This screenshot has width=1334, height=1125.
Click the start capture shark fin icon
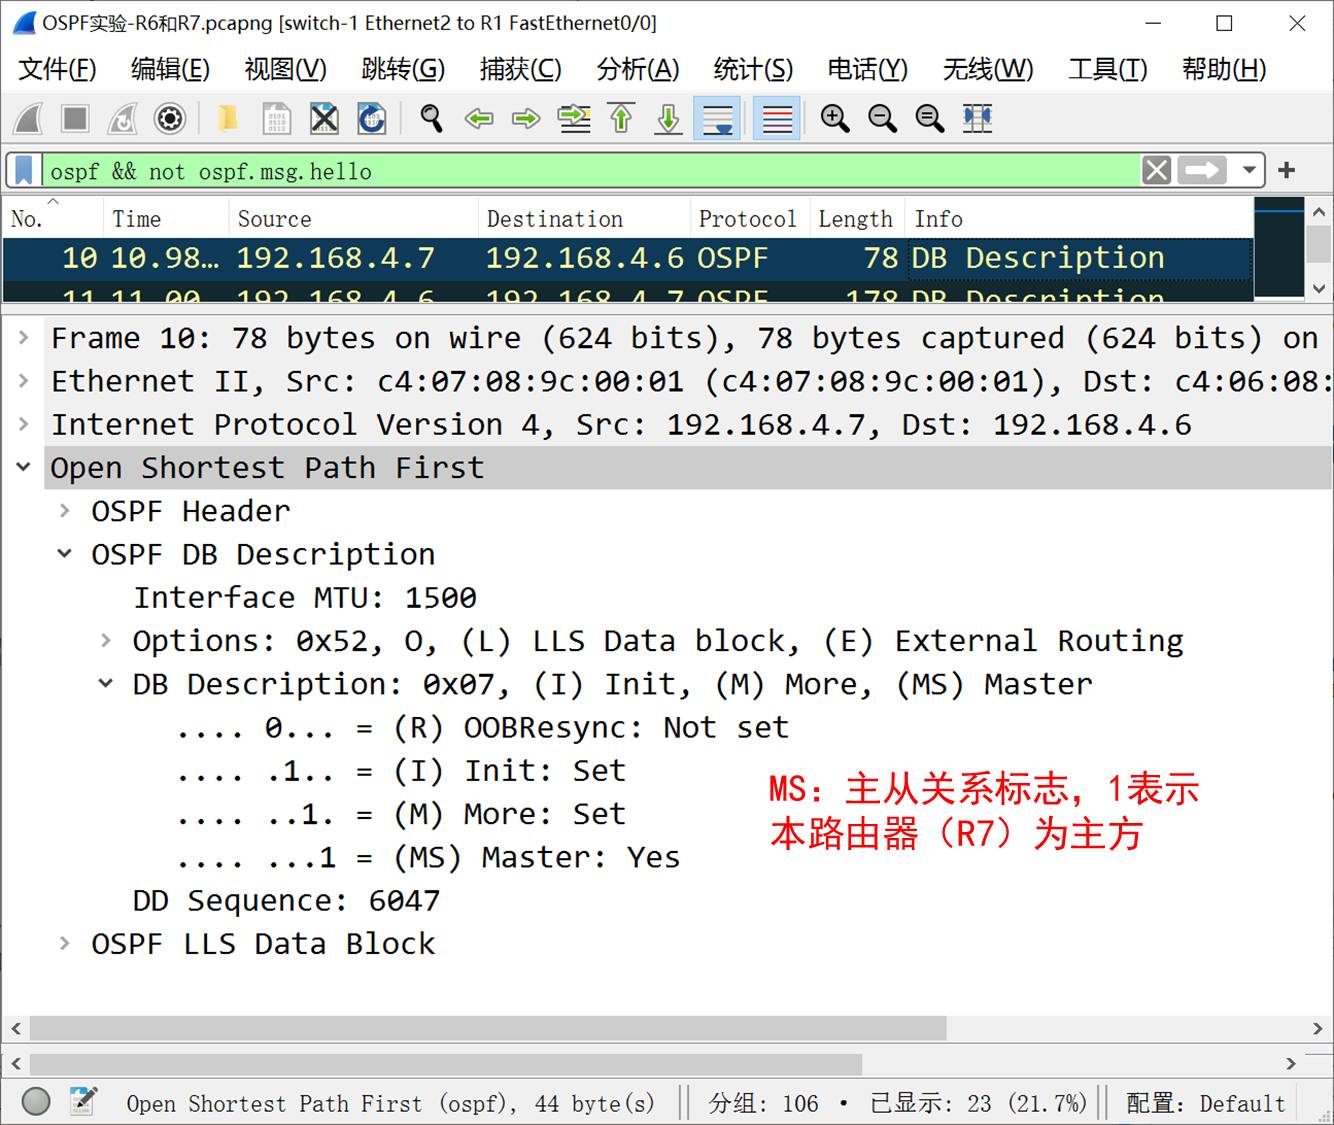pyautogui.click(x=28, y=119)
